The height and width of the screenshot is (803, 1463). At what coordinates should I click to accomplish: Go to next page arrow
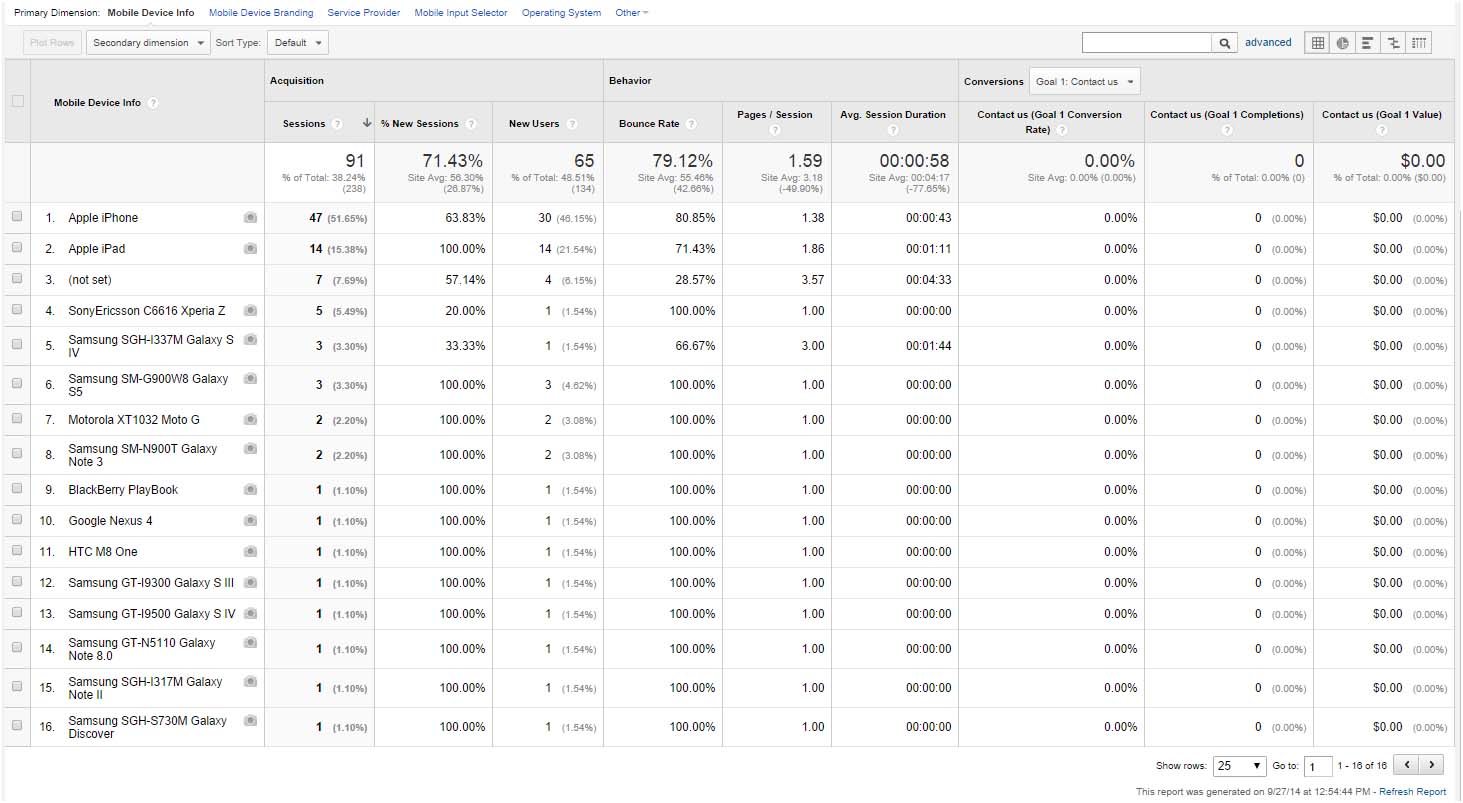[x=1432, y=765]
